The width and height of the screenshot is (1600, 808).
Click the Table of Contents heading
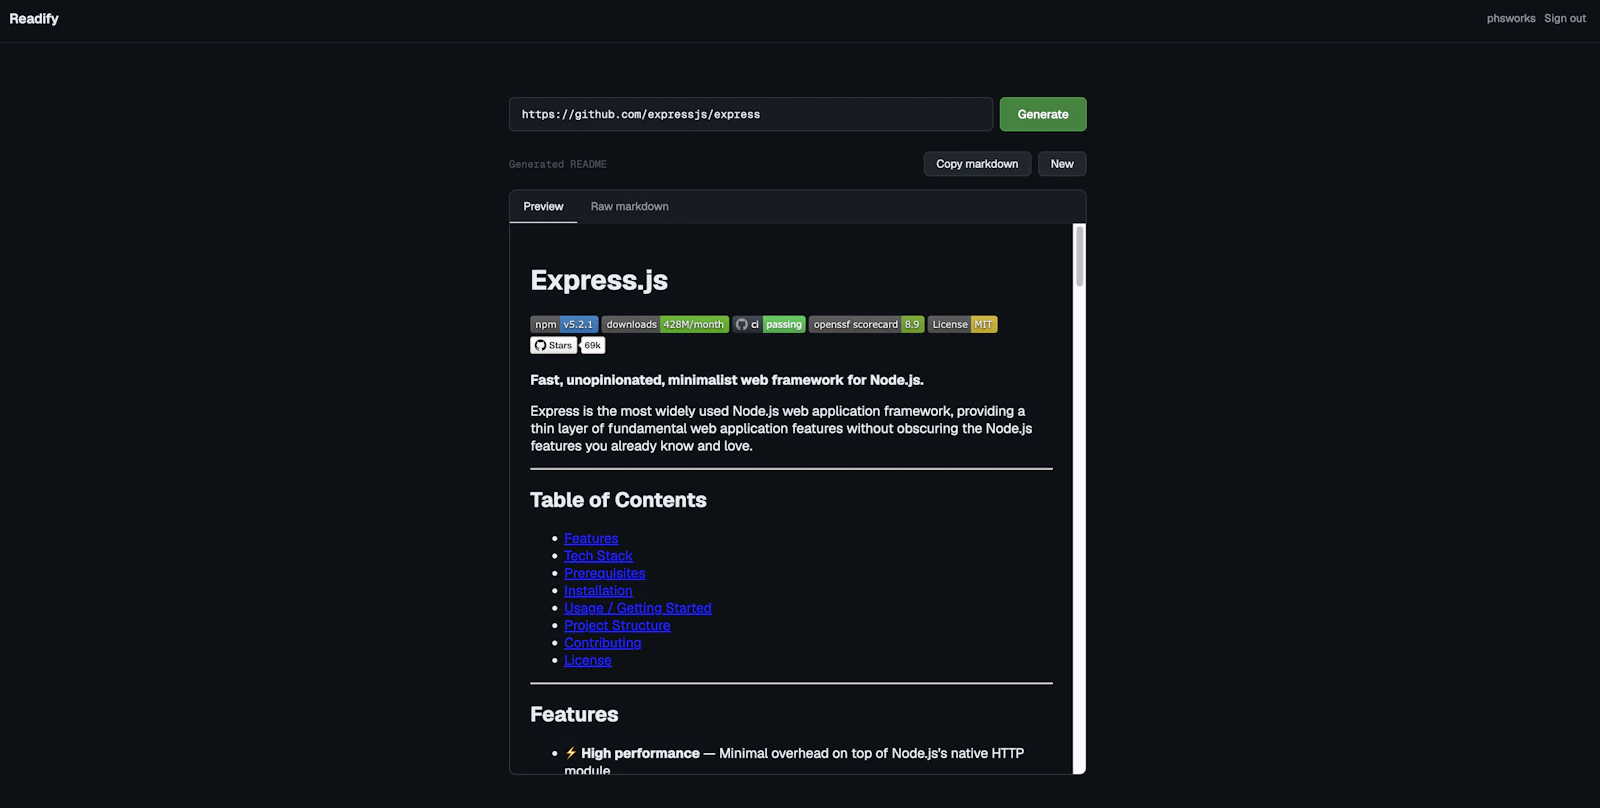618,500
